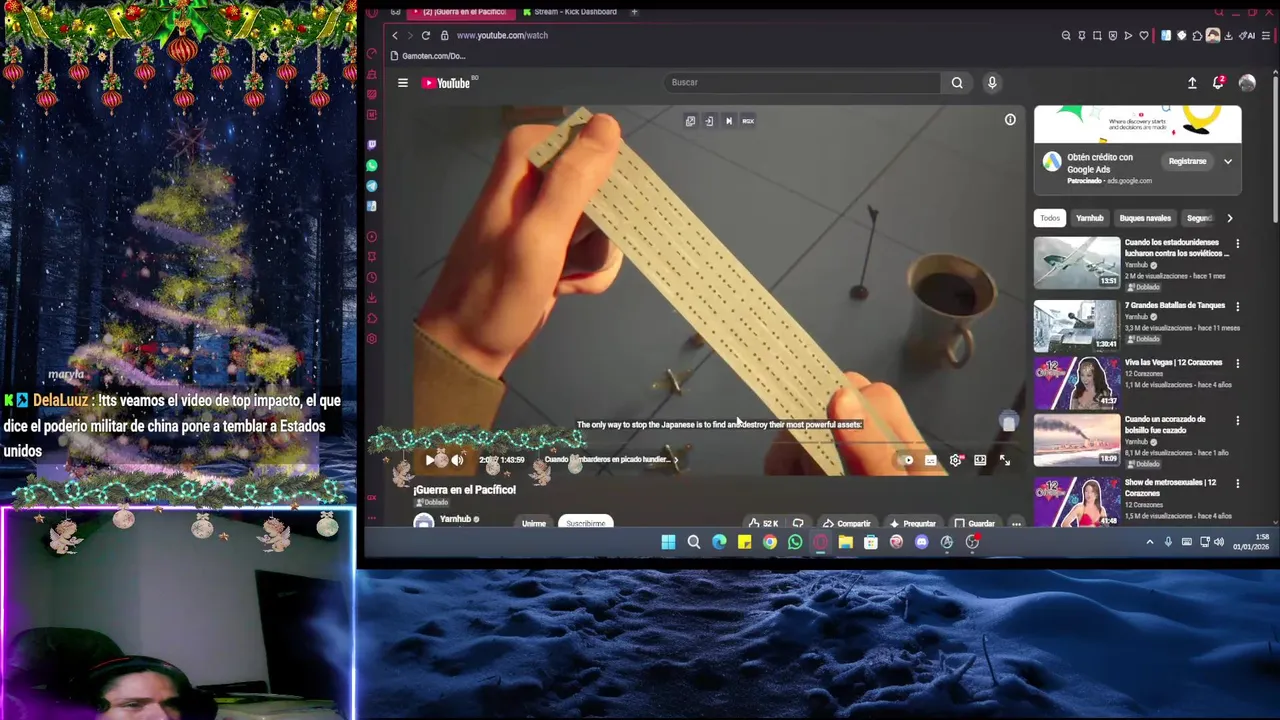This screenshot has width=1280, height=720.
Task: Expand the chapter title 'Cuando bombarderos en picado'
Action: coord(611,460)
